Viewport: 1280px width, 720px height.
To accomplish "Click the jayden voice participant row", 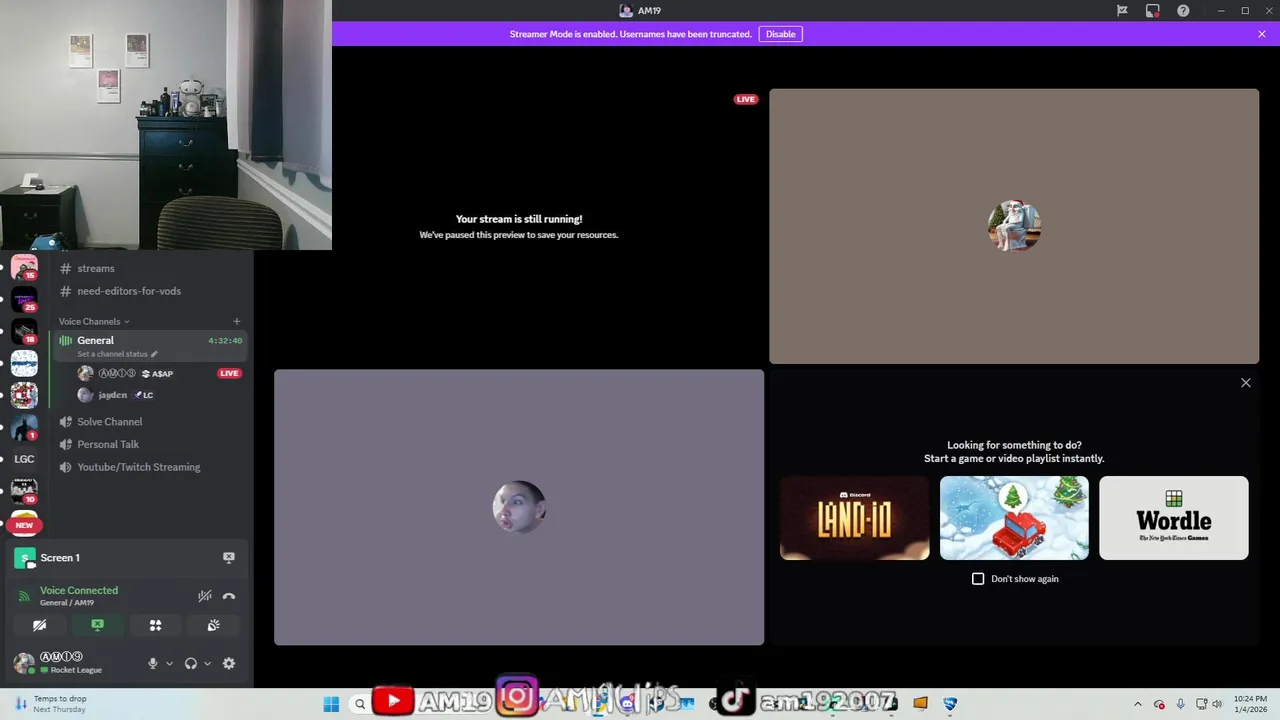I will point(160,395).
